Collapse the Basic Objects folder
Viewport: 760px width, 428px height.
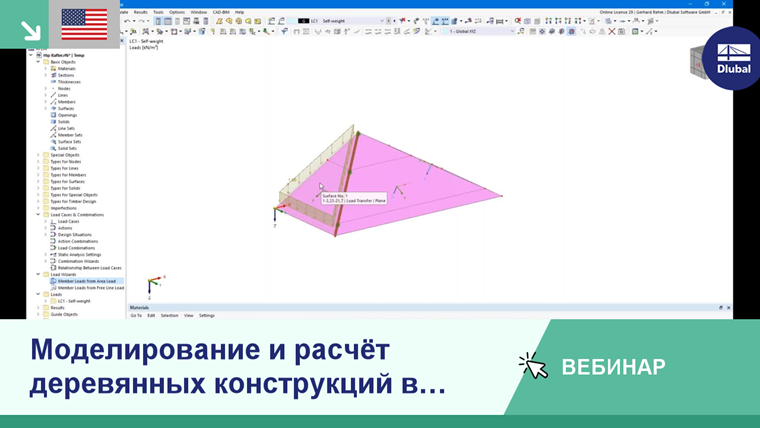(38, 62)
